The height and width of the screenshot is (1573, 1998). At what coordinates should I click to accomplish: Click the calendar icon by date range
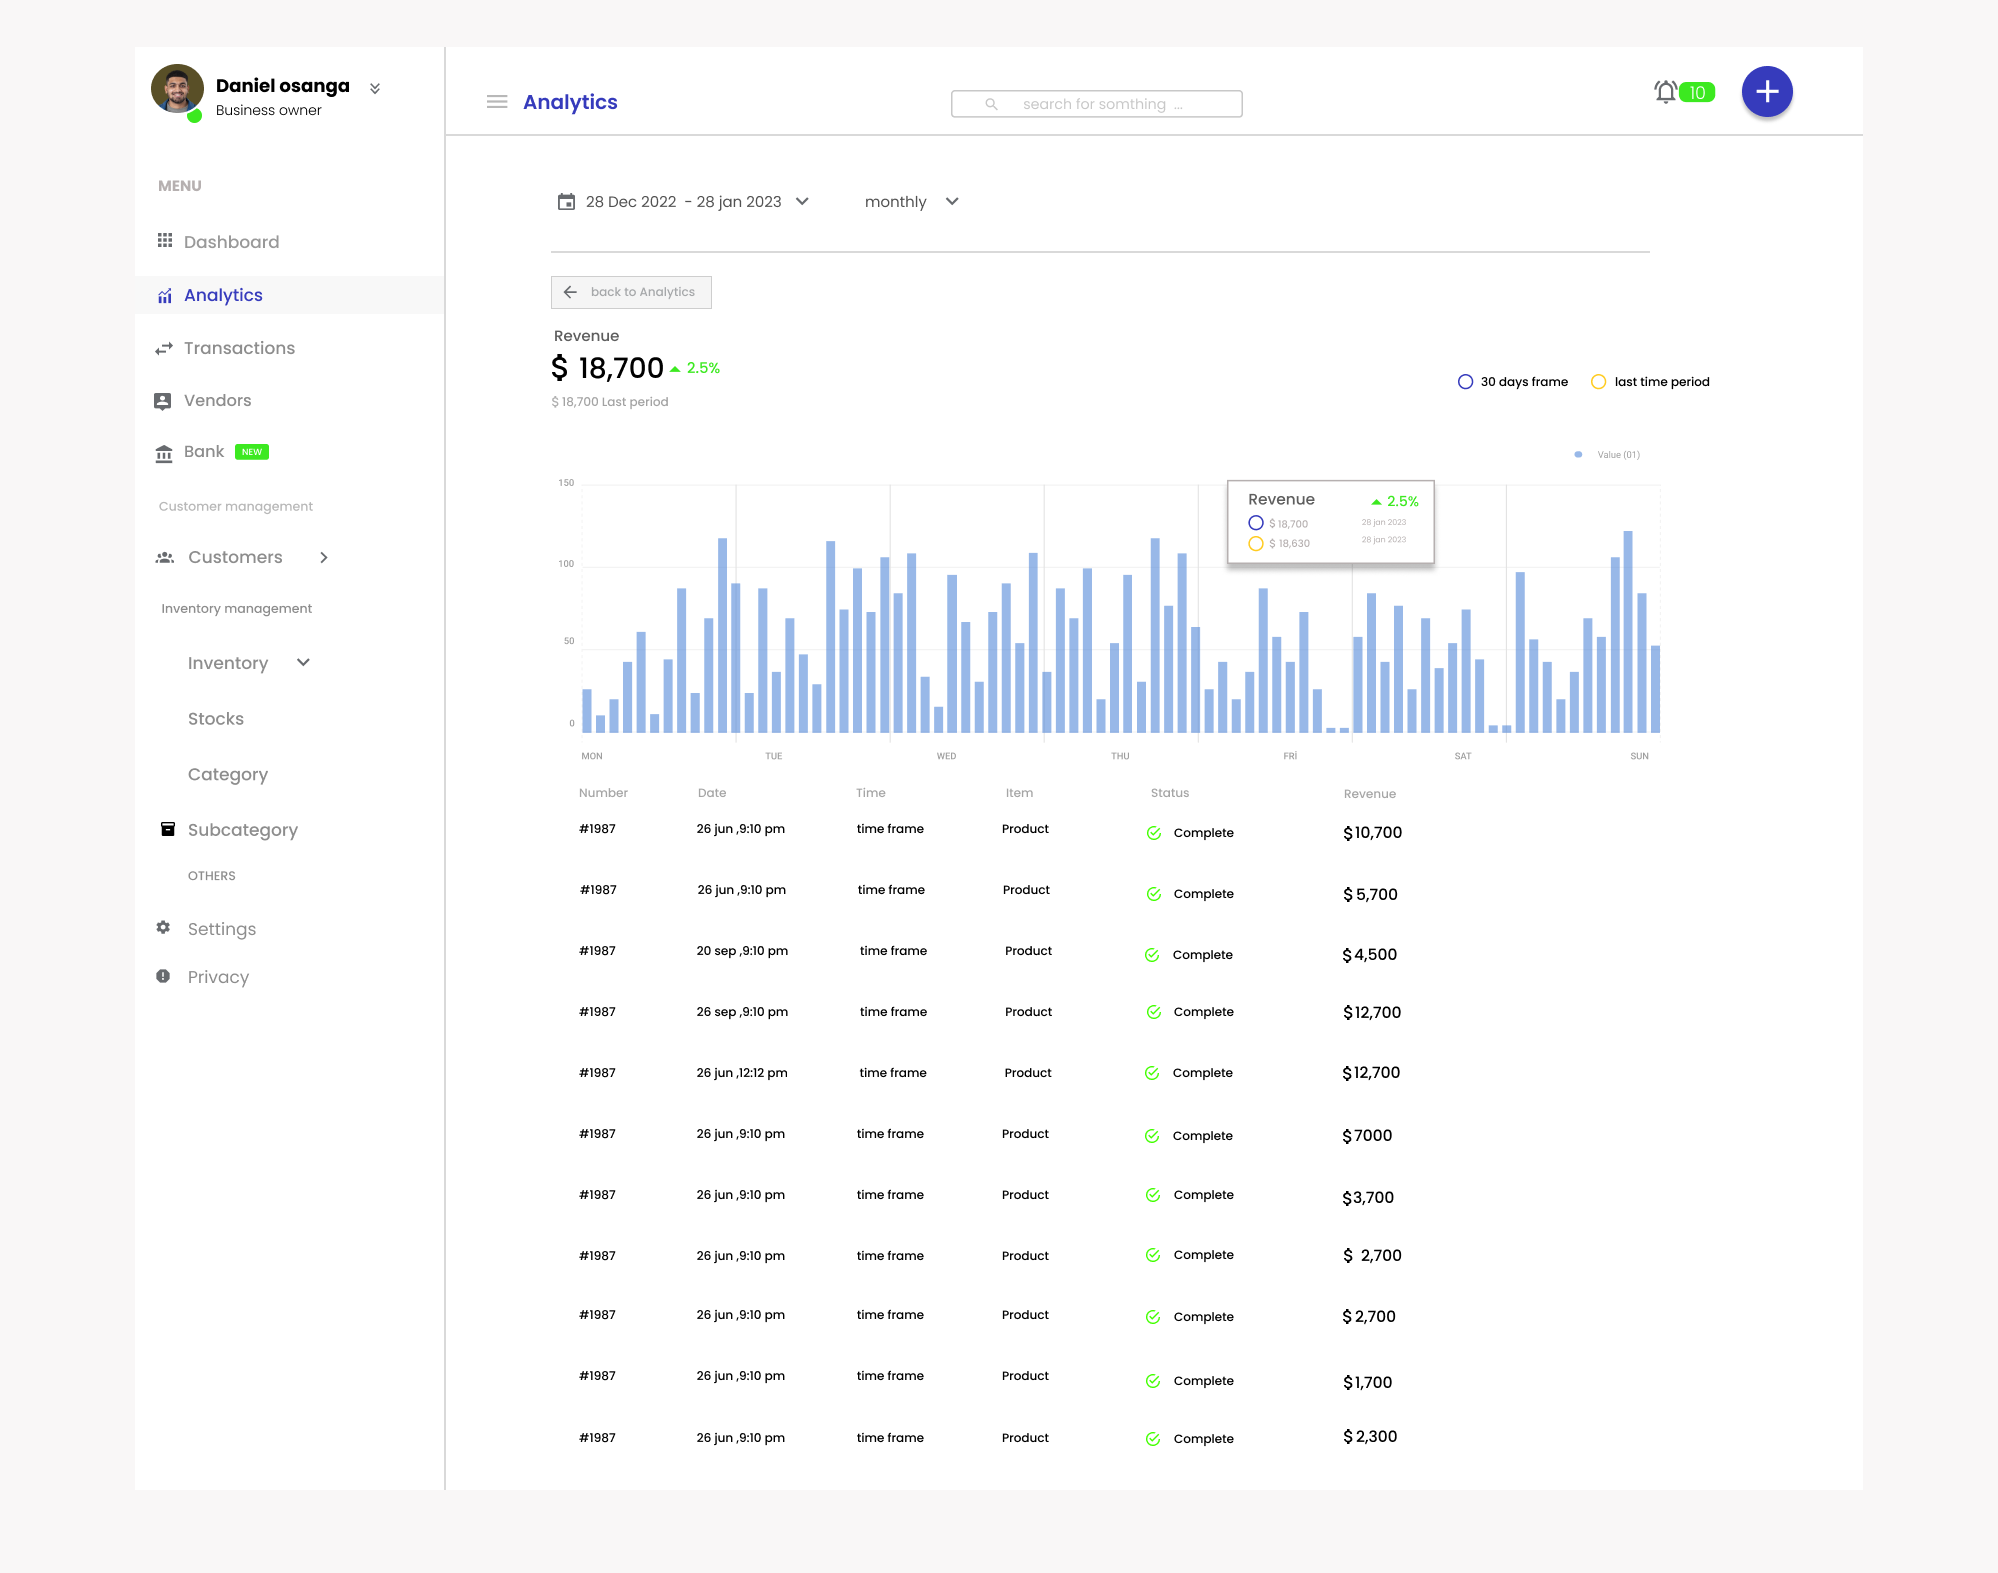point(566,202)
